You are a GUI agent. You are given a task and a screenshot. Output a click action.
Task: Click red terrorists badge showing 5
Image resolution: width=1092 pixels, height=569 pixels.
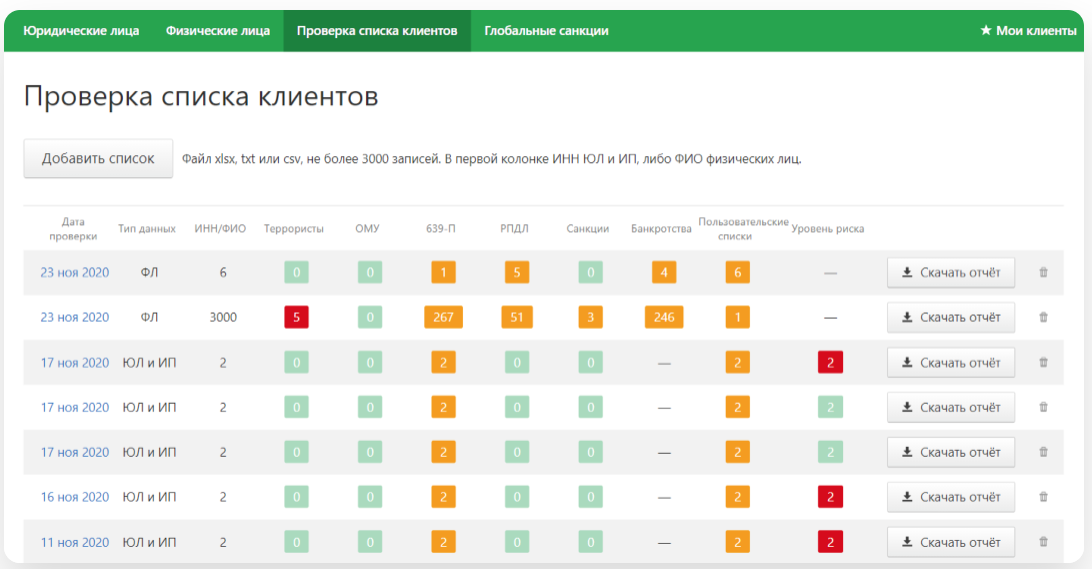point(295,317)
